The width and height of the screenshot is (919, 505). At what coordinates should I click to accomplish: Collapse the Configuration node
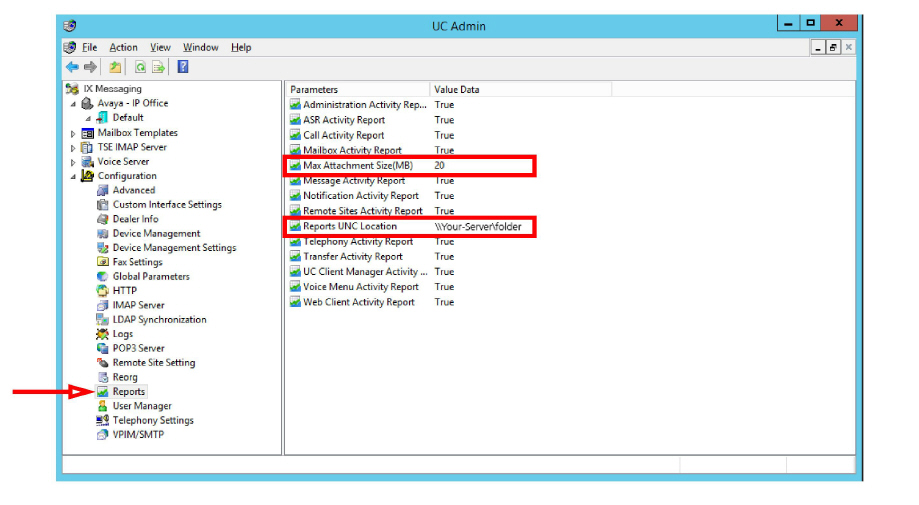click(x=73, y=176)
